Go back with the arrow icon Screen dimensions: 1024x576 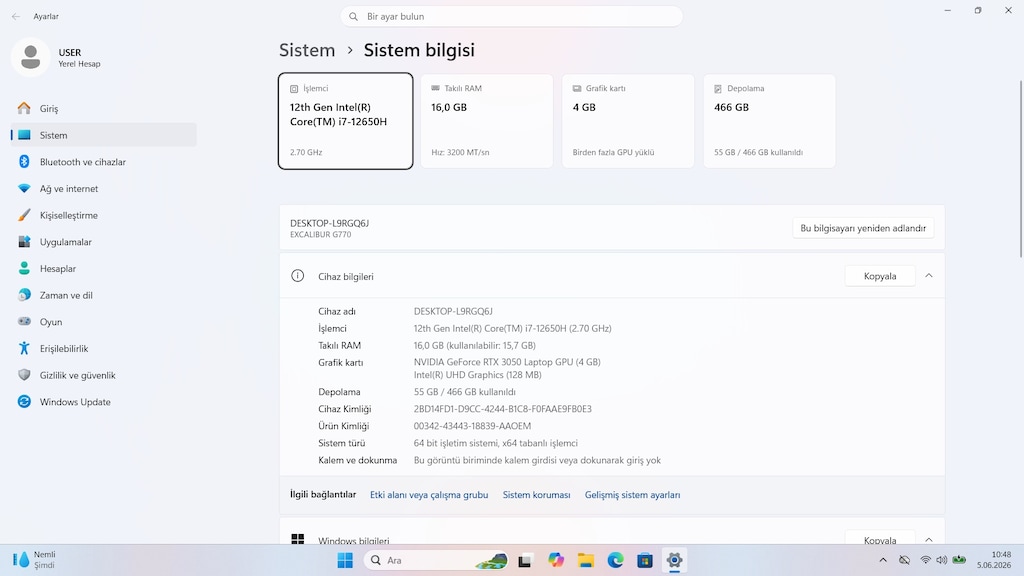tap(16, 16)
